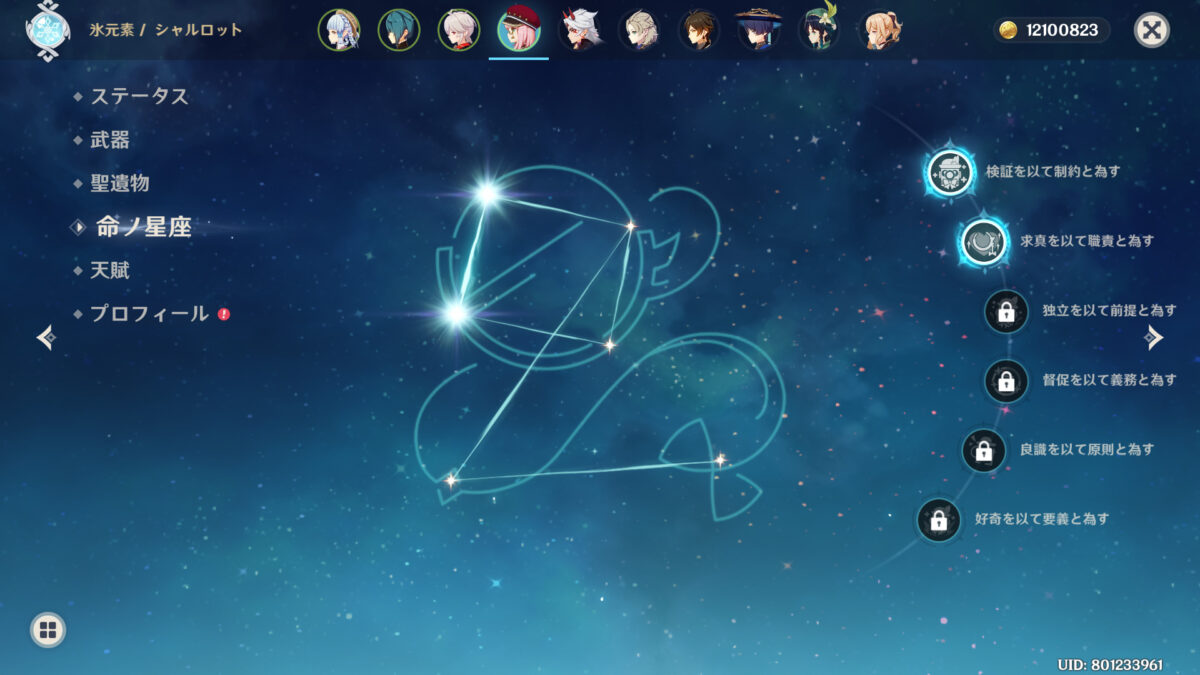1200x675 pixels.
Task: Open the 聖遺物 menu
Action: pyautogui.click(x=119, y=183)
